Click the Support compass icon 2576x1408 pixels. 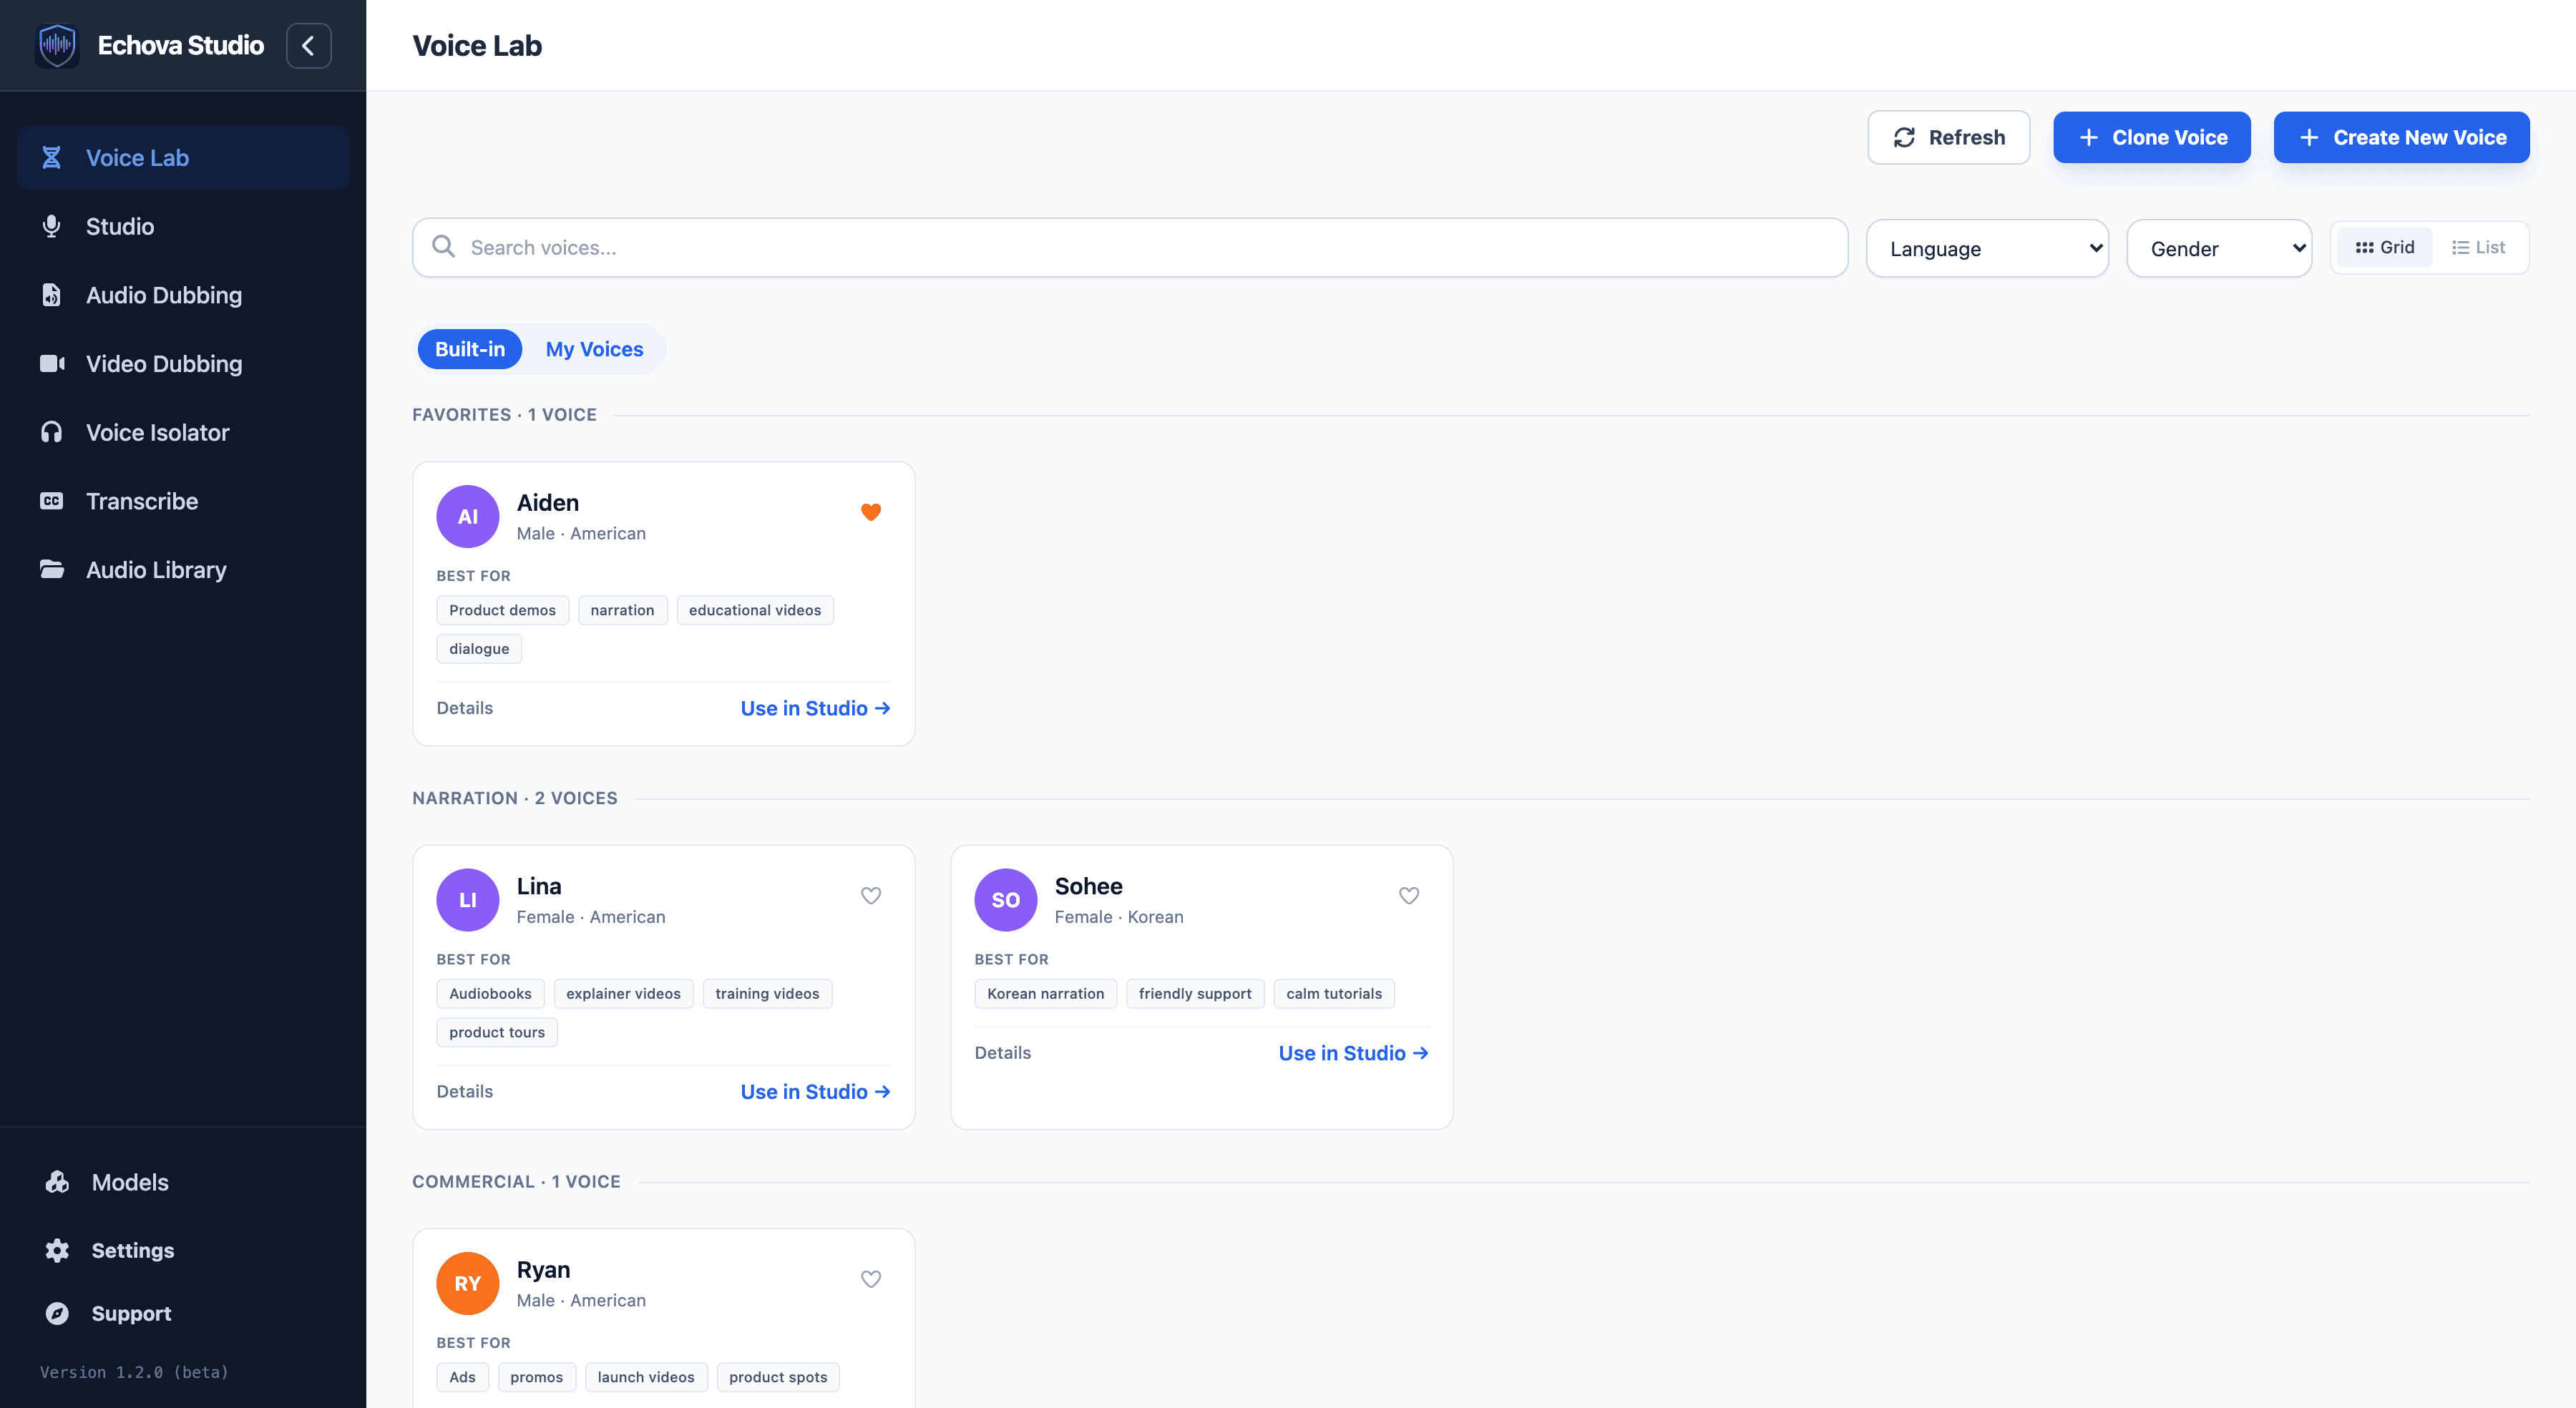coord(57,1313)
